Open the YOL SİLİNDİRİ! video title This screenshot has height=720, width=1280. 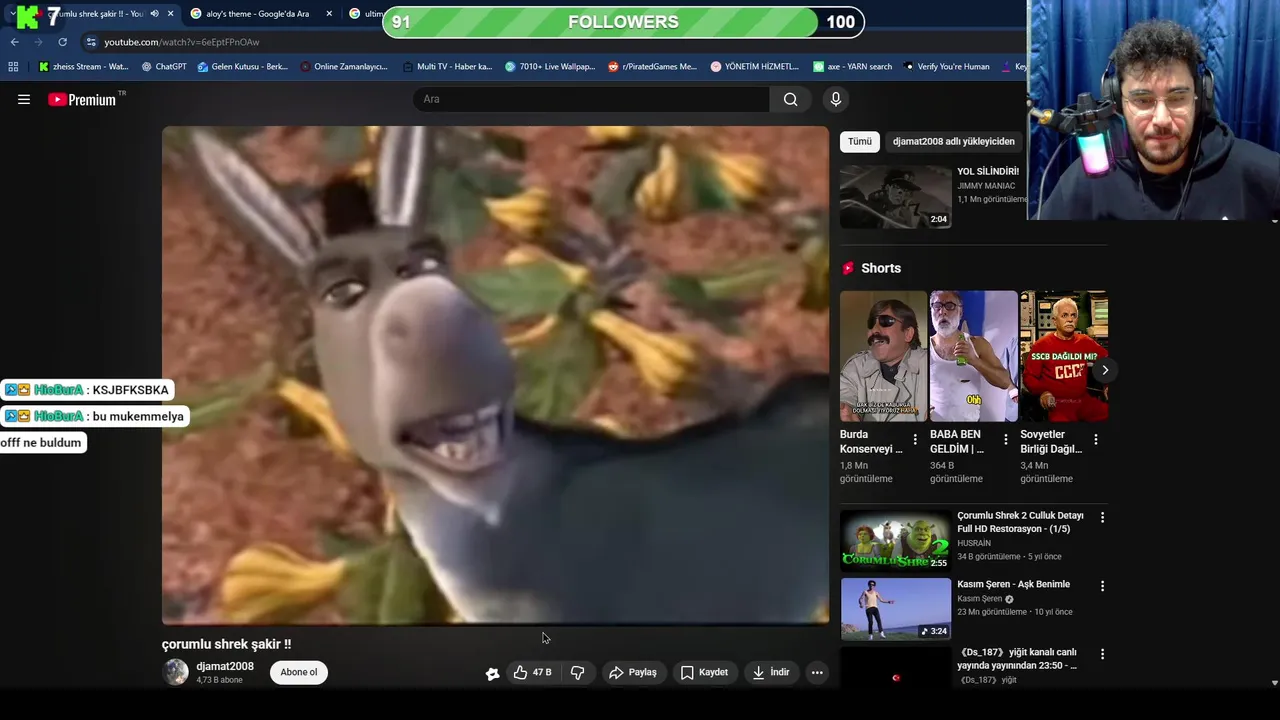(988, 171)
